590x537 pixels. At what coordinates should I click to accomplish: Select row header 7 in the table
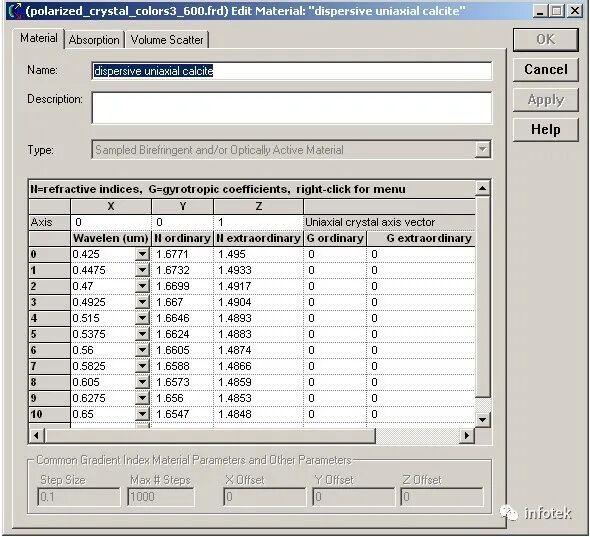[x=50, y=366]
